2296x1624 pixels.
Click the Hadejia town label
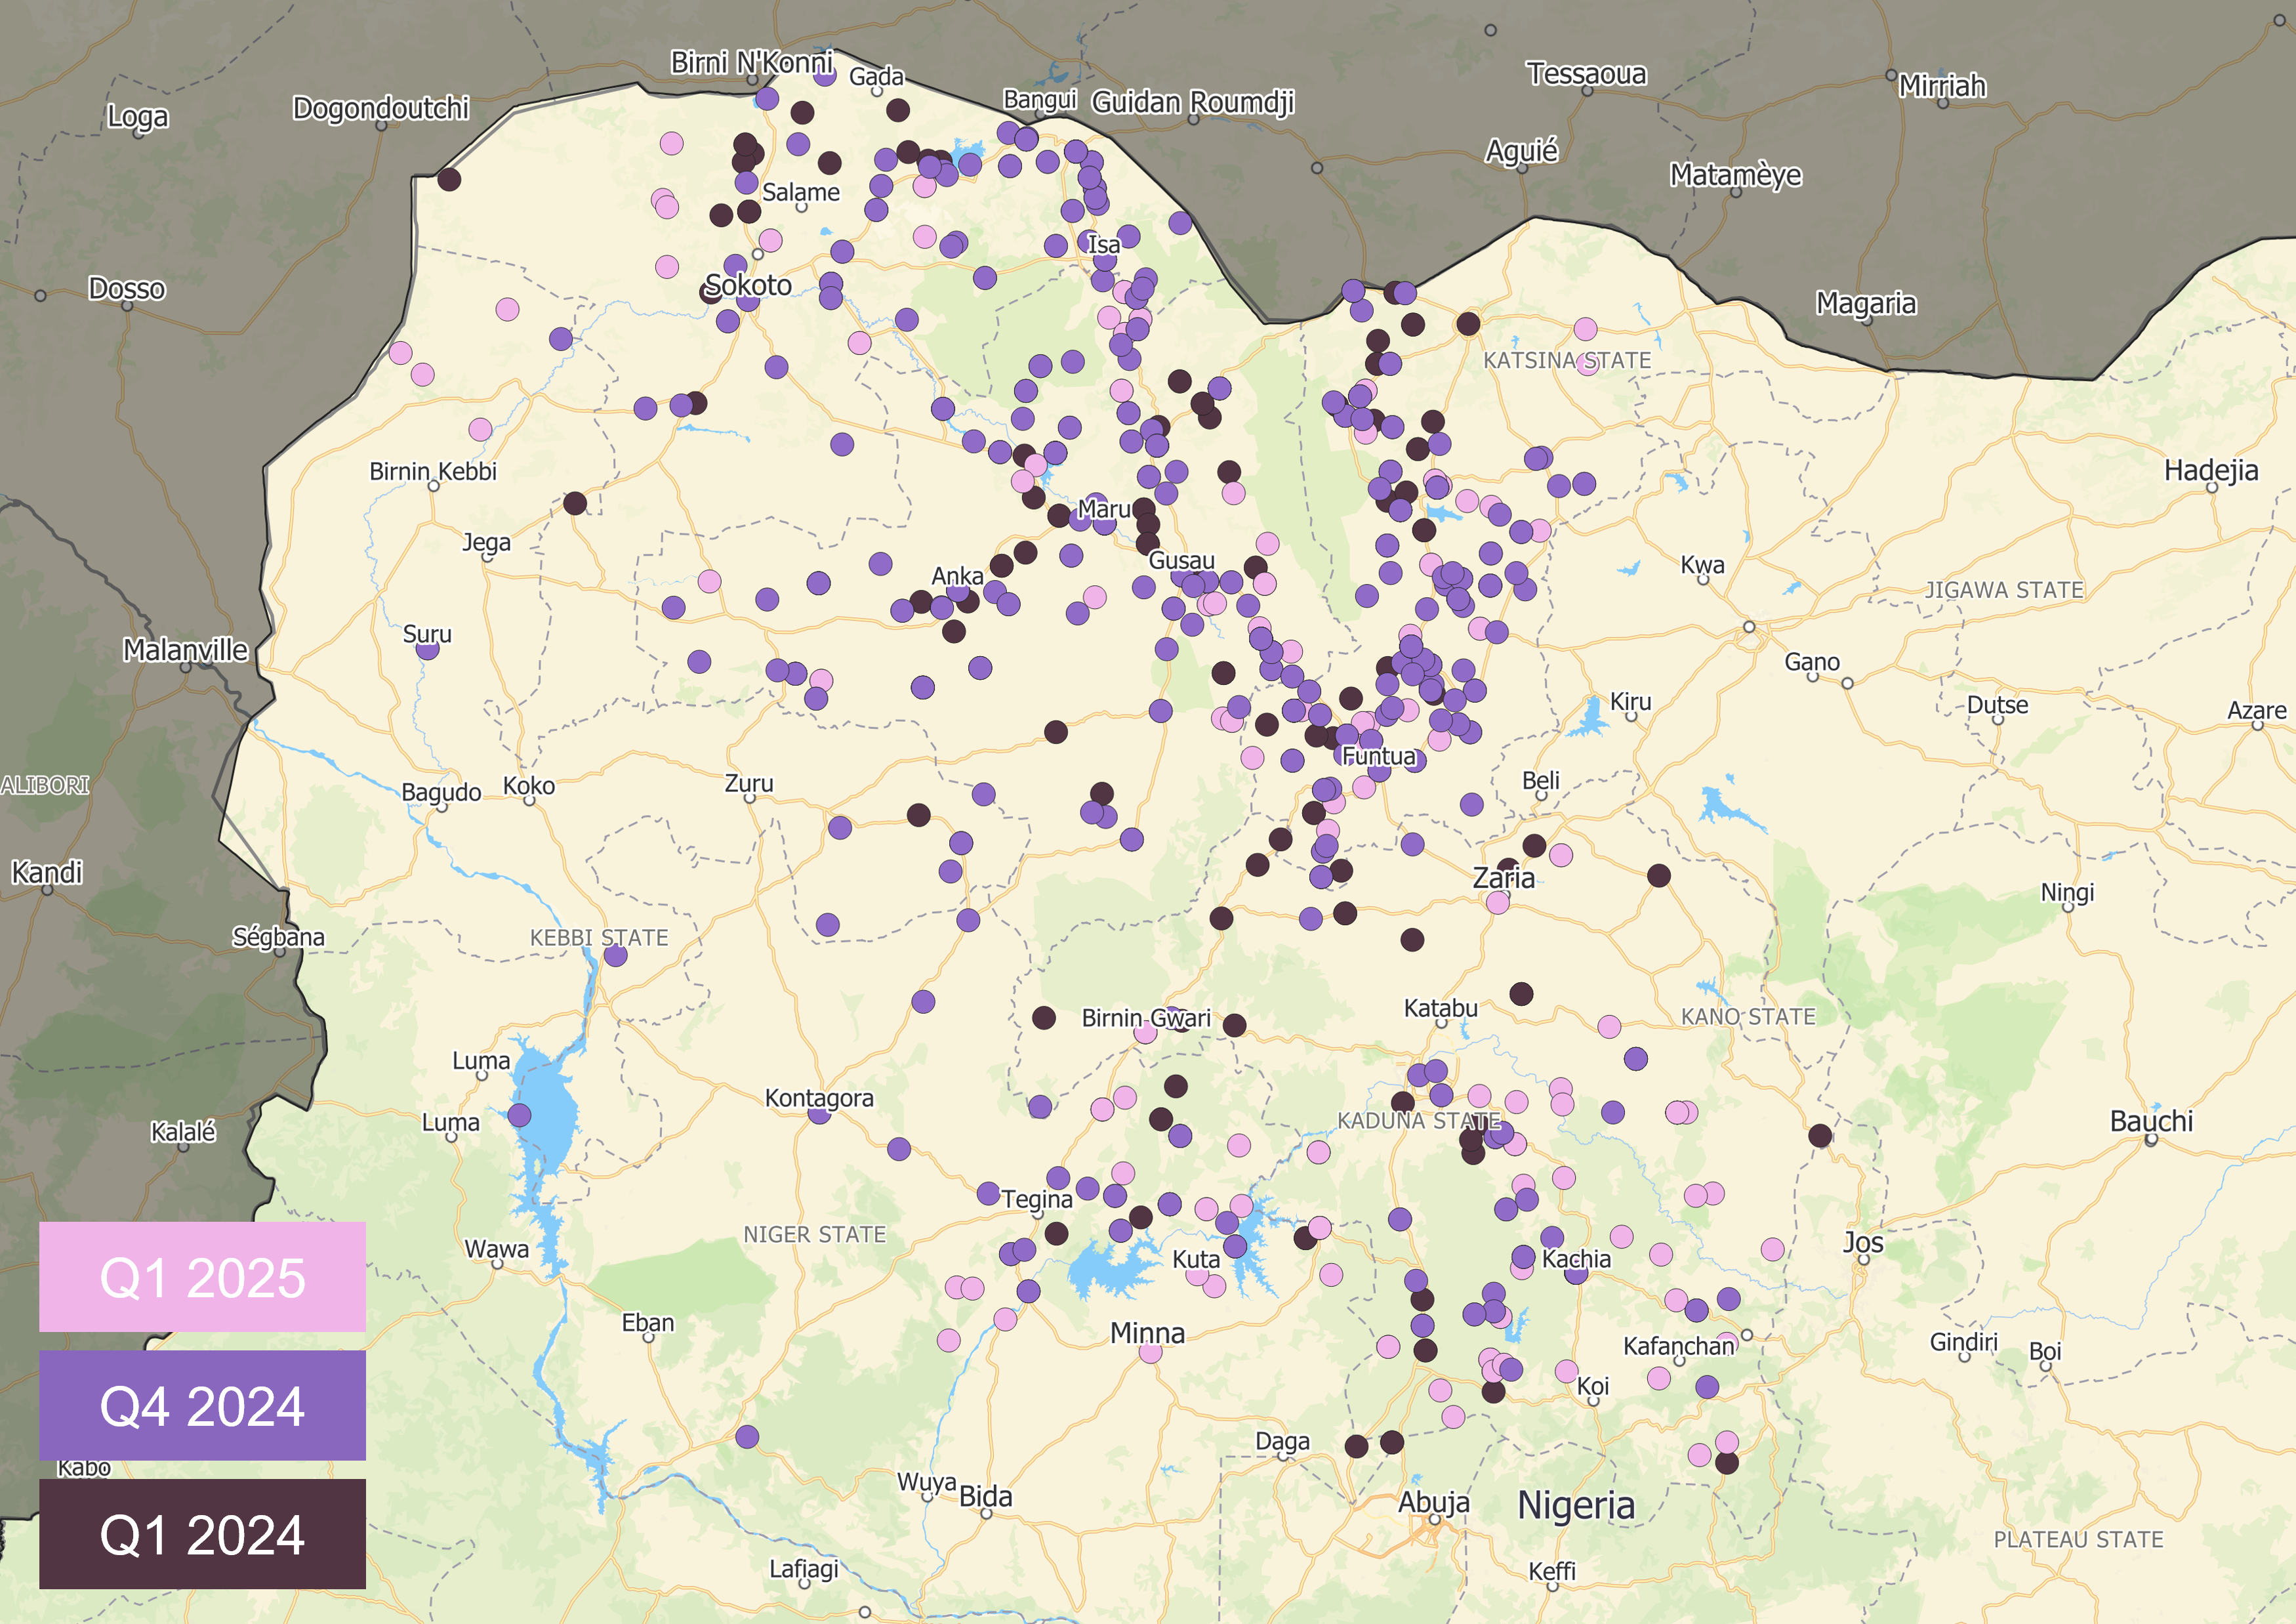(2211, 470)
